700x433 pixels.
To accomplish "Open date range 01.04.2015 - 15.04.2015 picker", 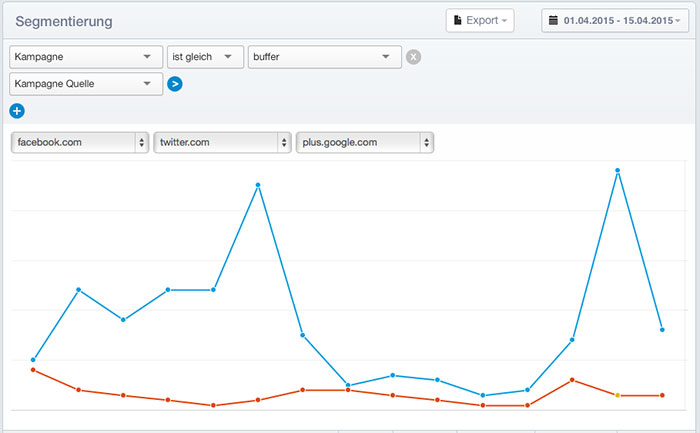I will tap(615, 21).
